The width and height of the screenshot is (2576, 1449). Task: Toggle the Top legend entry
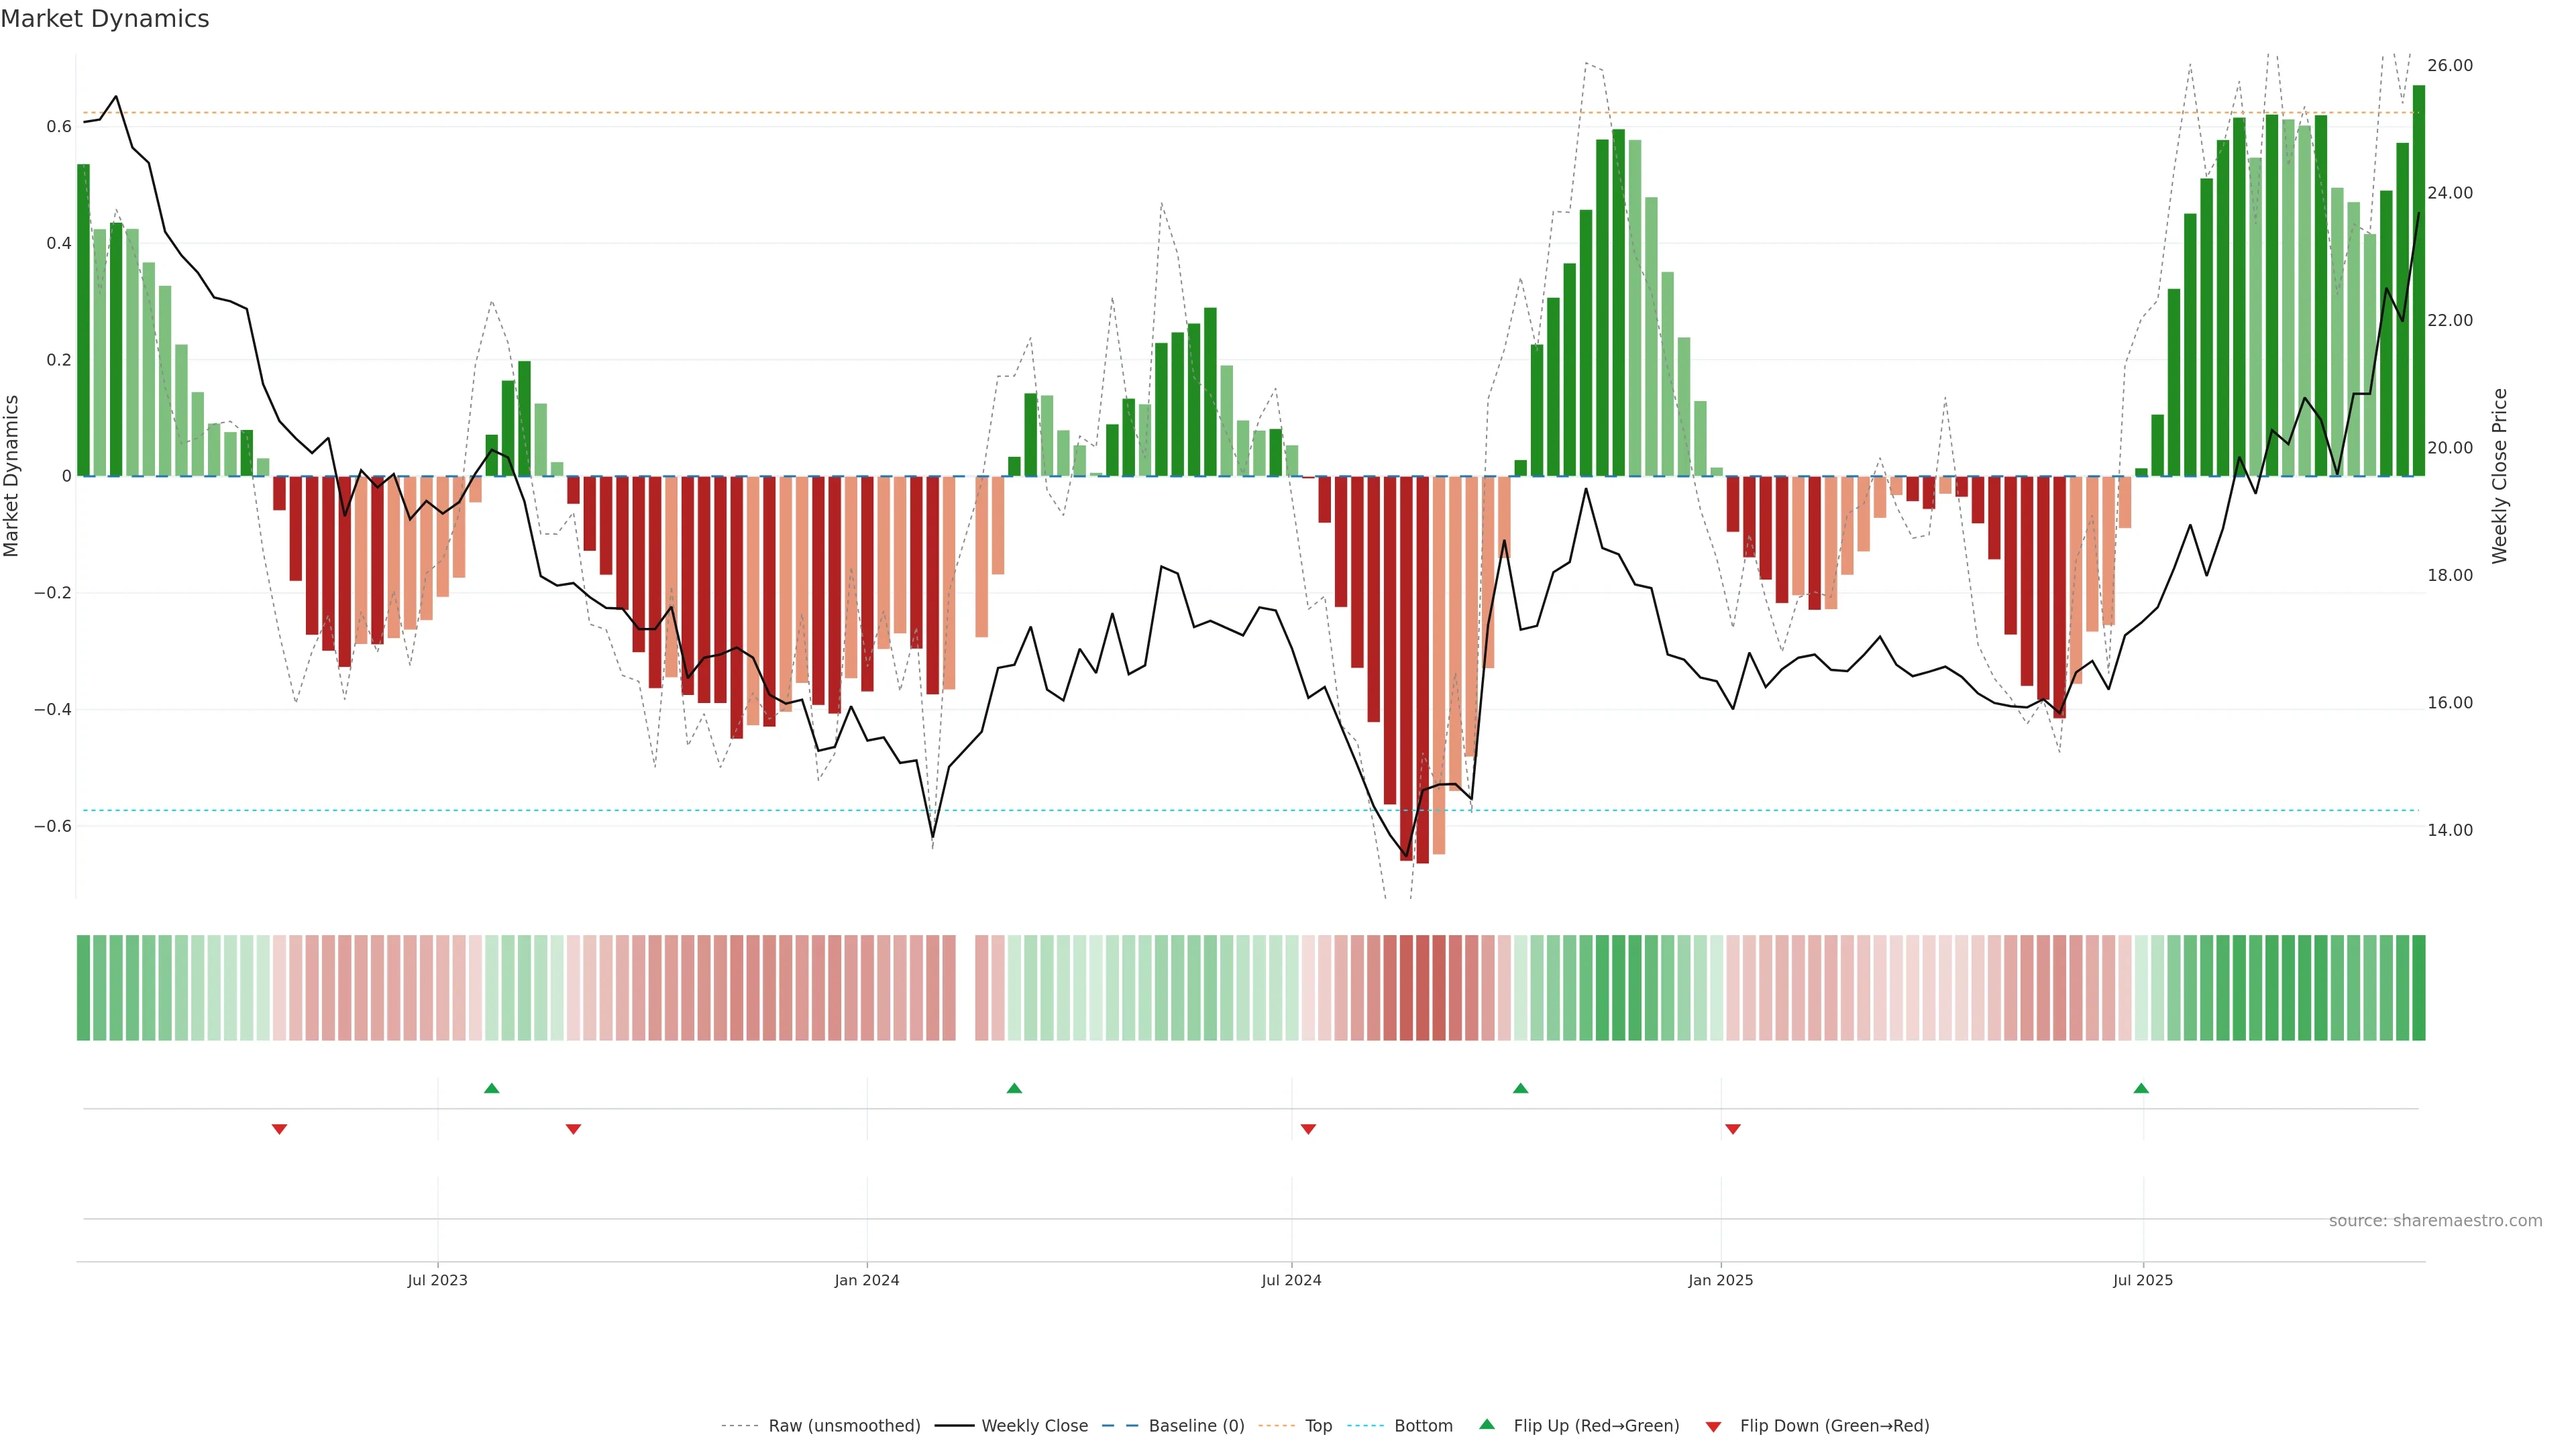[x=1318, y=1426]
